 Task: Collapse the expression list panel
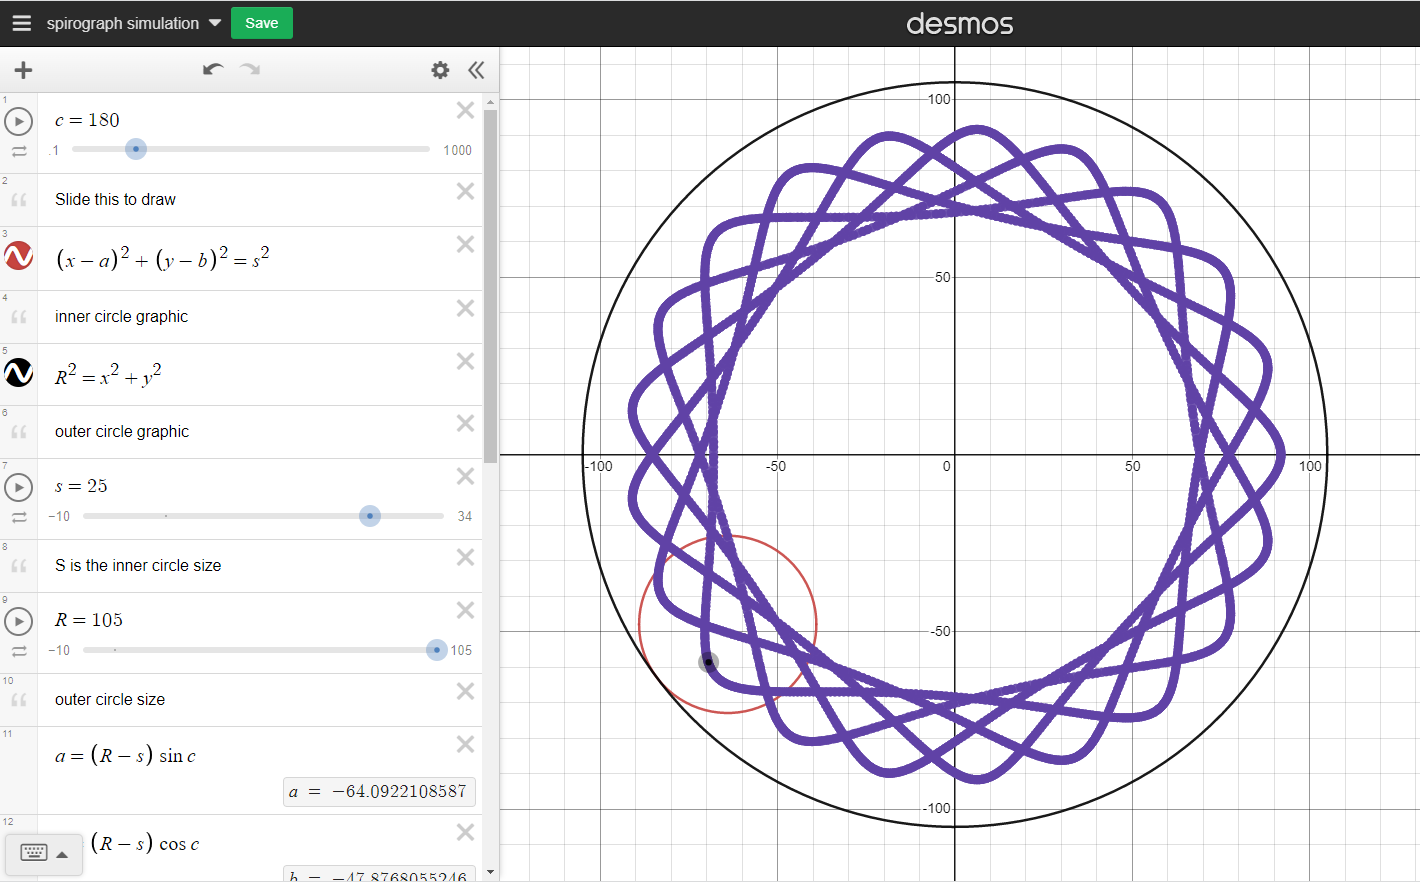click(476, 70)
